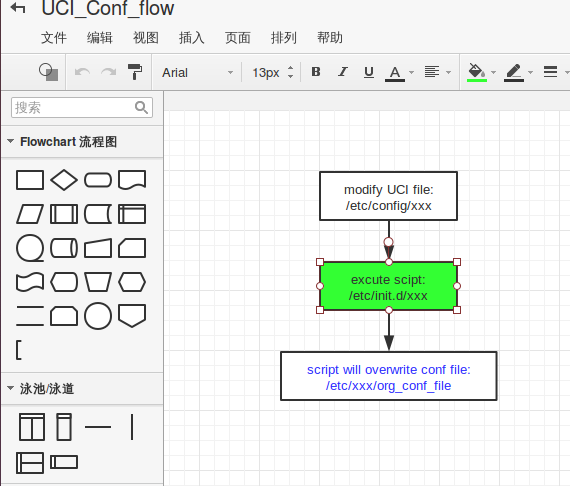Screen dimensions: 570x486
Task: Open the 编辑 menu
Action: 100,38
